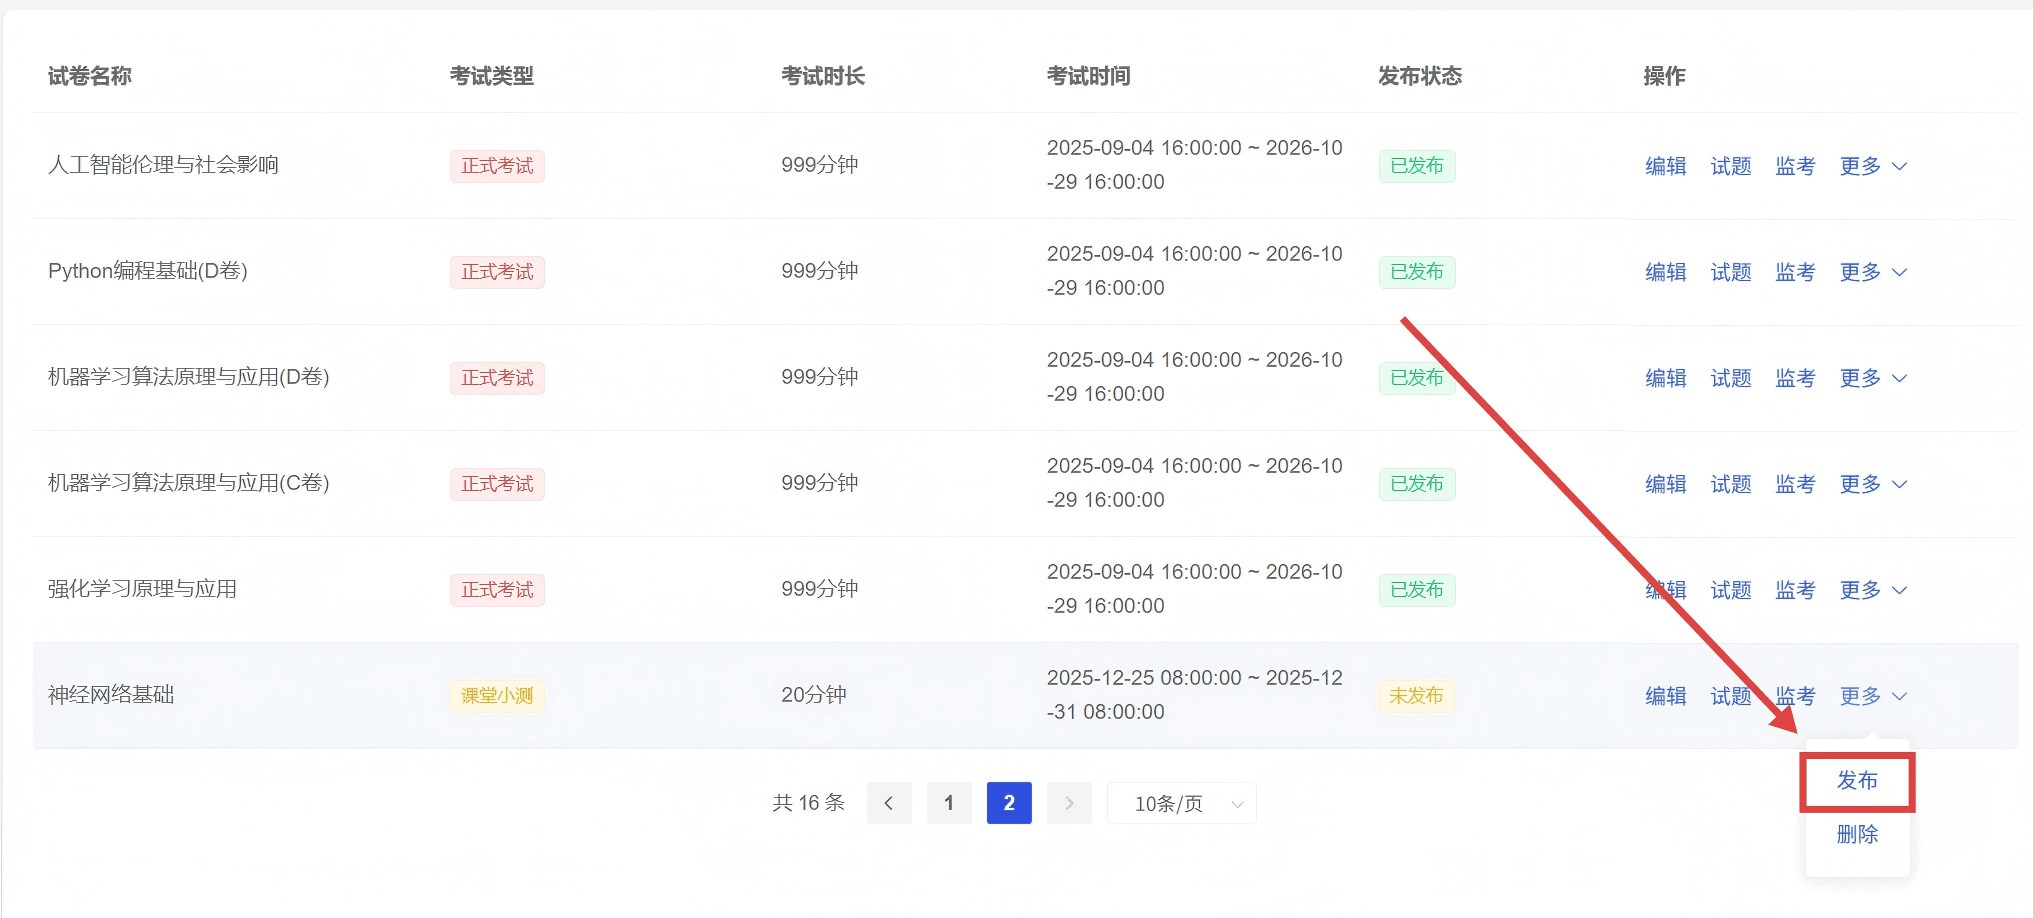Click the next page arrow button
The image size is (2033, 918).
pyautogui.click(x=1068, y=803)
